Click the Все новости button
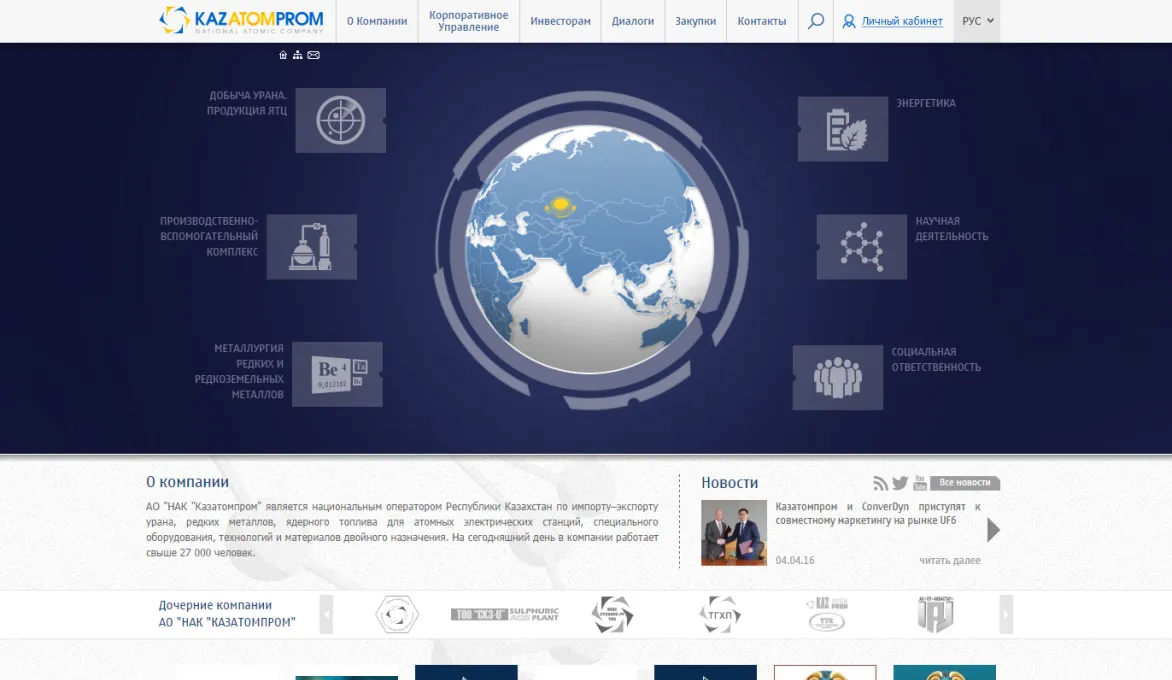Viewport: 1172px width, 680px height. coord(965,483)
